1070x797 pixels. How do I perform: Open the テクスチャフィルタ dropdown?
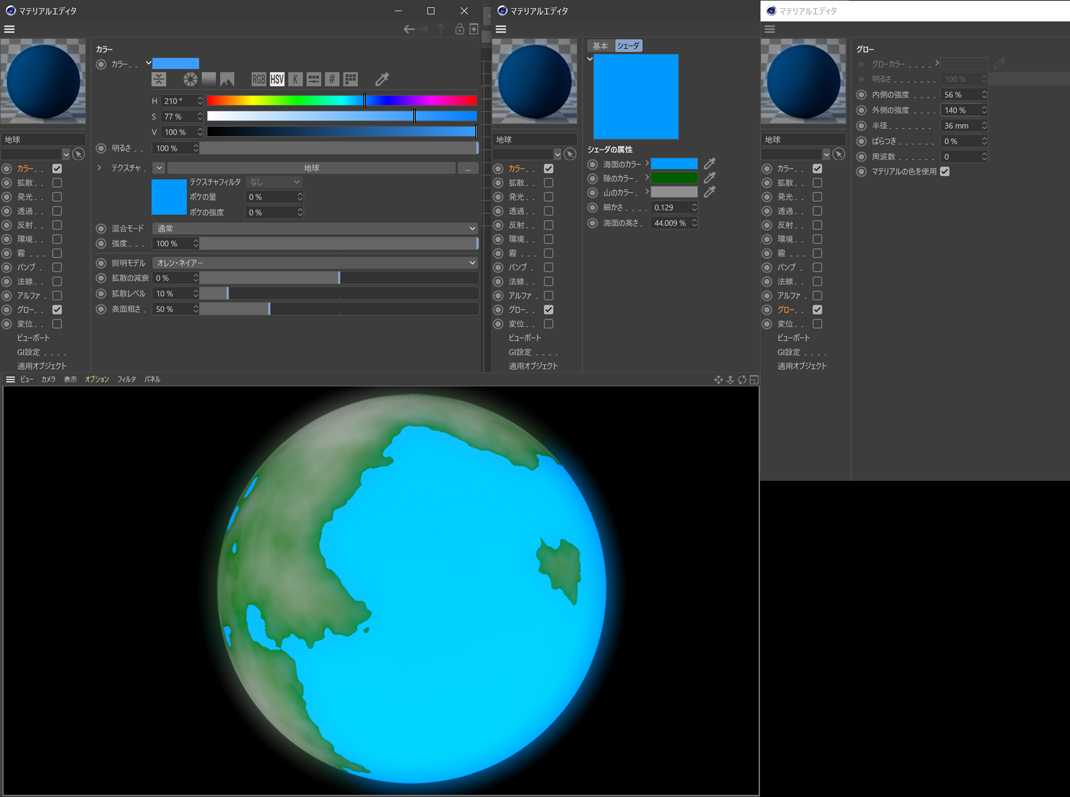coord(273,182)
